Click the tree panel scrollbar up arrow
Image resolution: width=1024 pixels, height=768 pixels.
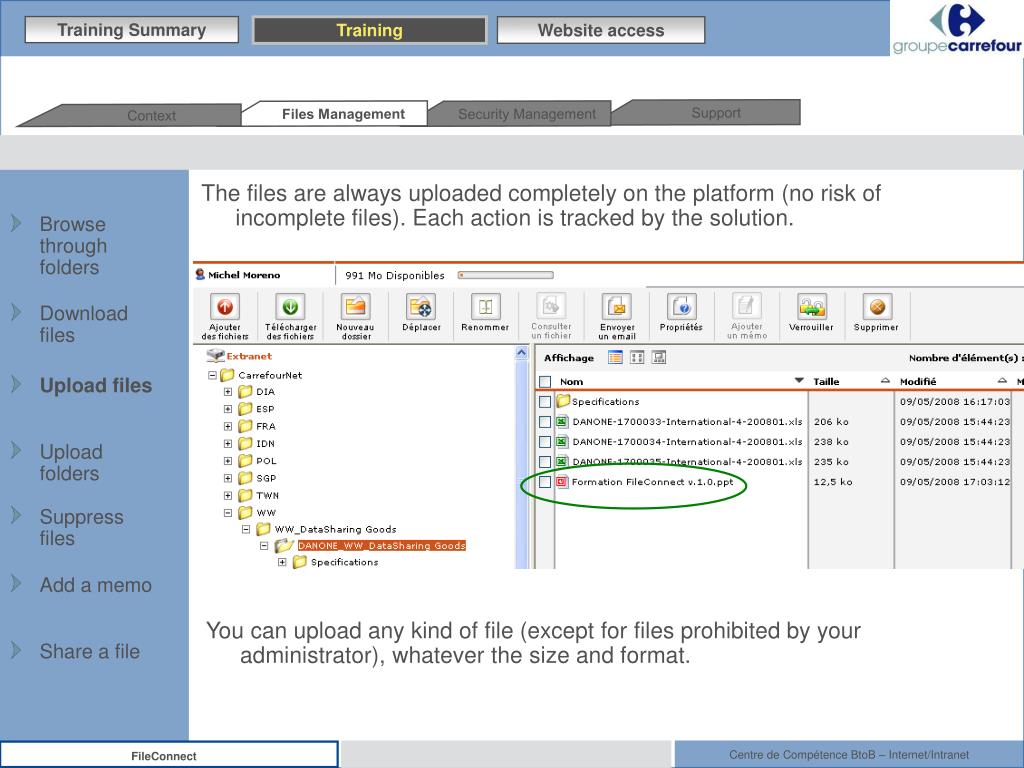pos(521,353)
